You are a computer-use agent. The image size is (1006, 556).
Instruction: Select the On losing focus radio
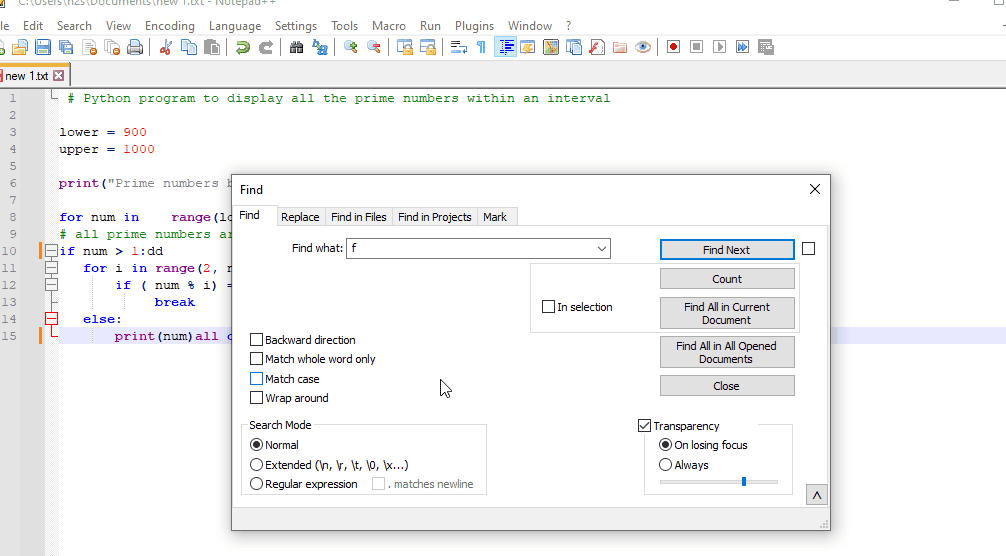665,445
